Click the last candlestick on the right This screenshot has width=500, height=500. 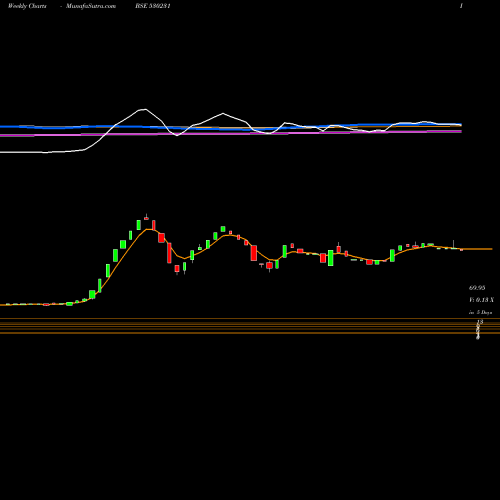click(x=462, y=250)
